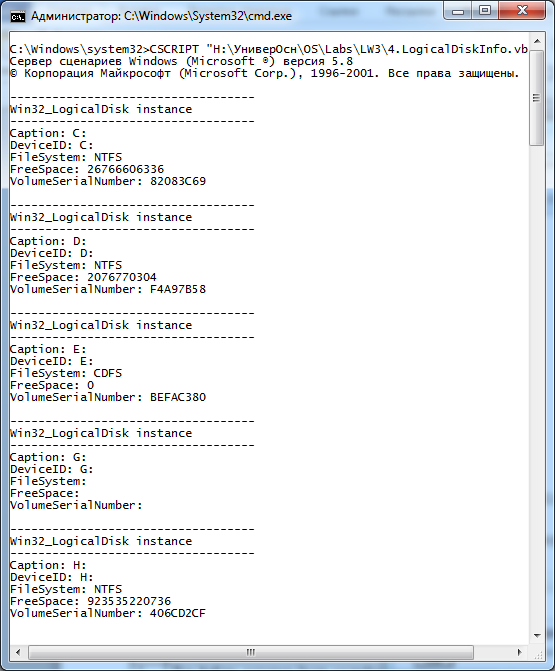This screenshot has width=555, height=671.
Task: Click the 'Caption: H:' line
Action: pyautogui.click(x=48, y=564)
